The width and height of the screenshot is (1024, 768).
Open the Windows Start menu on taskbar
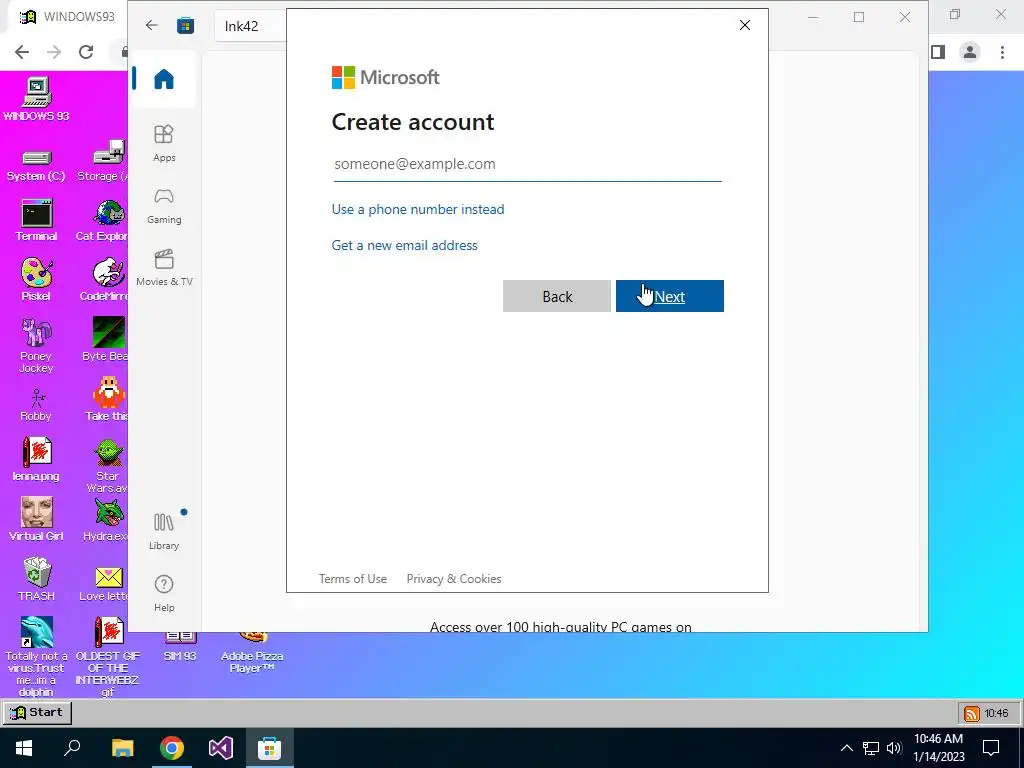24,748
